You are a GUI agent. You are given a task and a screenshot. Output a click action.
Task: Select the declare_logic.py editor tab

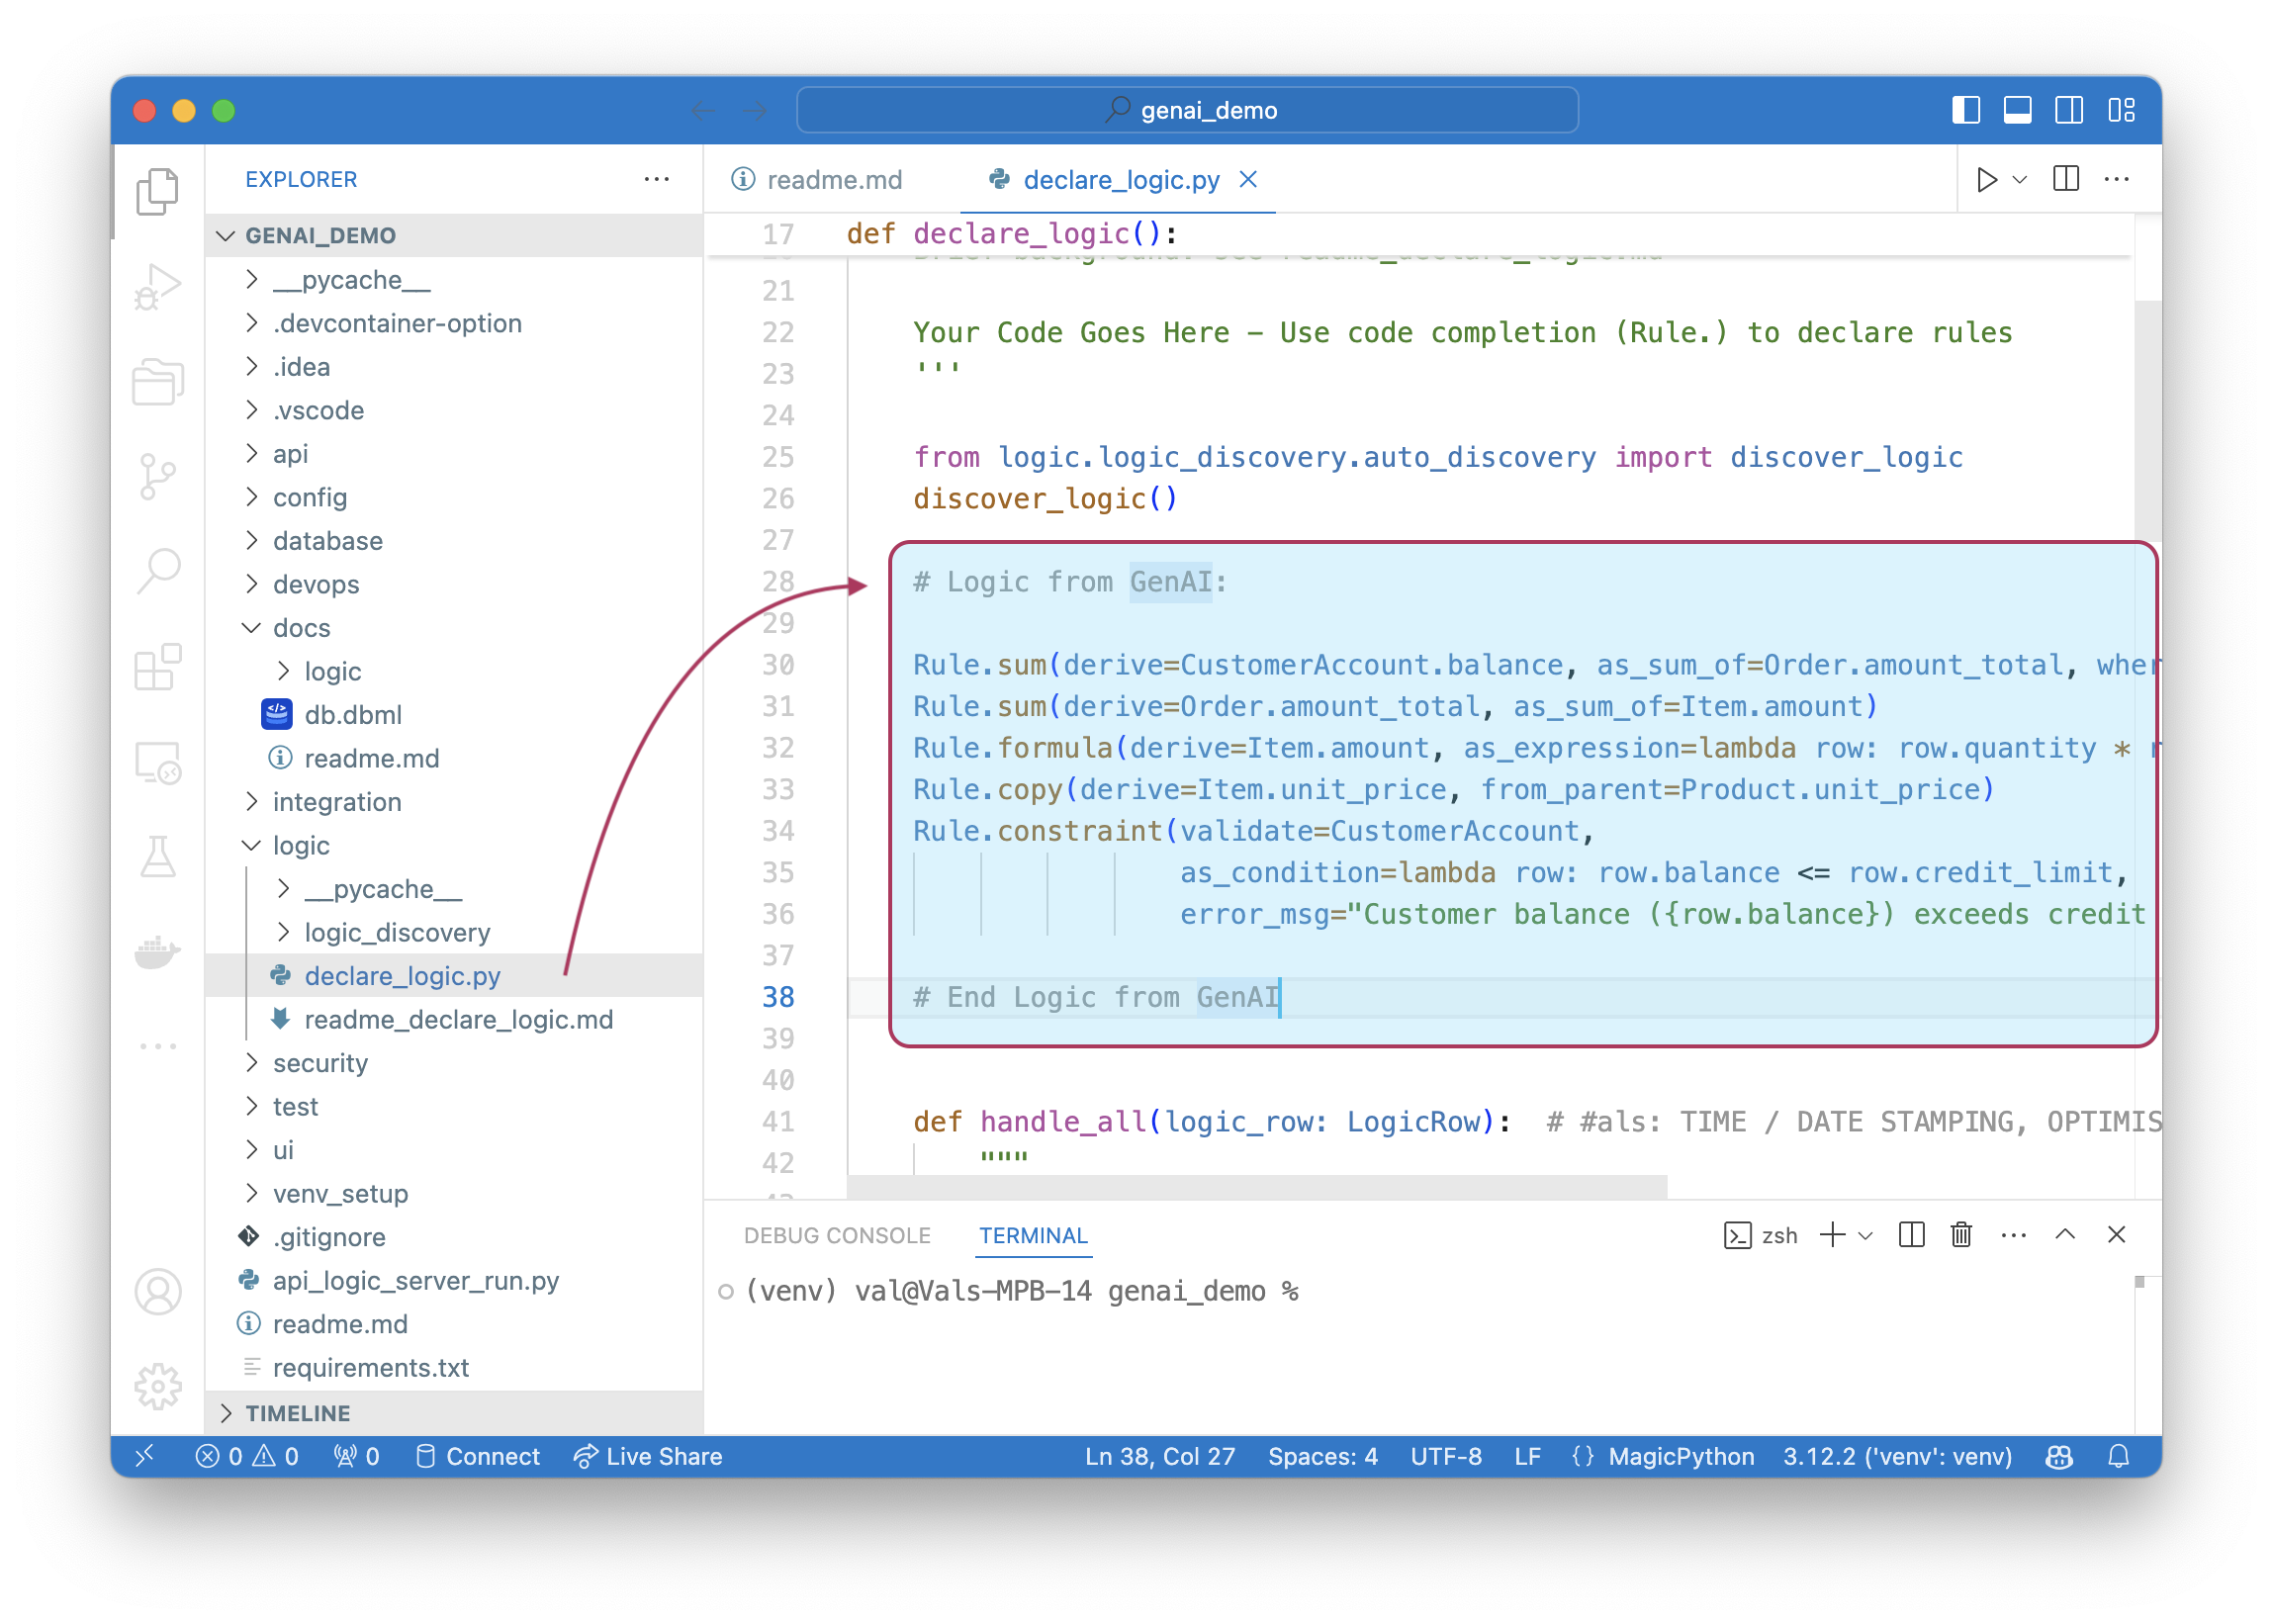pos(1118,180)
